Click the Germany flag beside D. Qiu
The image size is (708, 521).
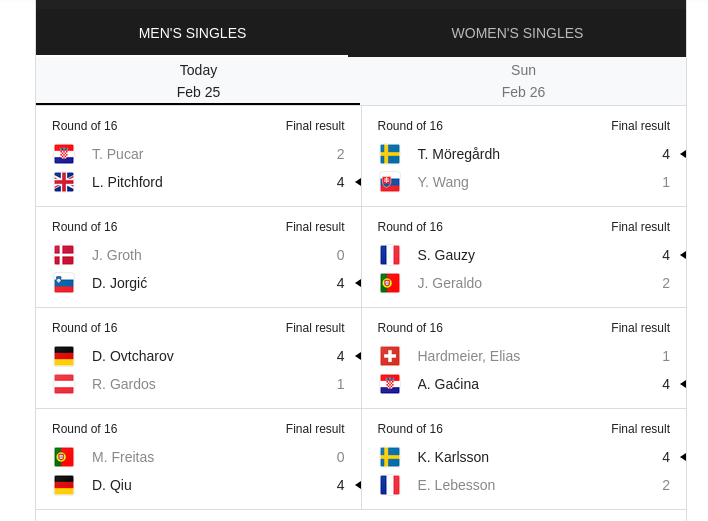click(x=64, y=485)
